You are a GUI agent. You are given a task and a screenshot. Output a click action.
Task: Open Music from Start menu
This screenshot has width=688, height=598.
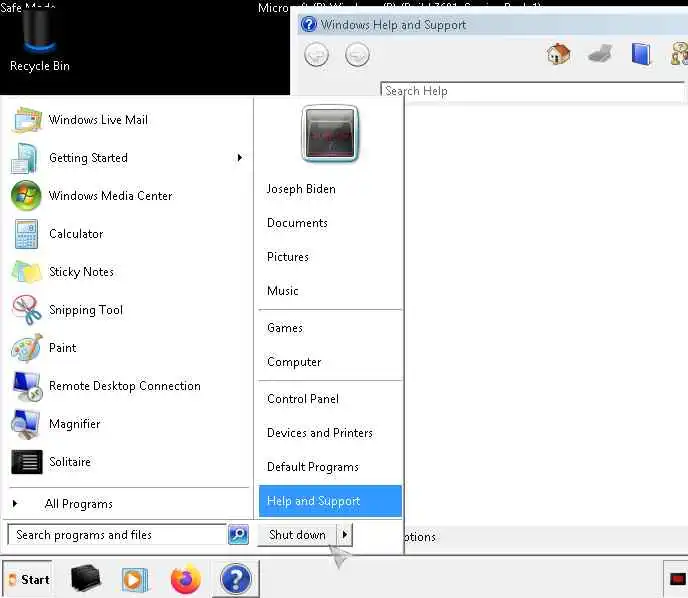coord(283,290)
